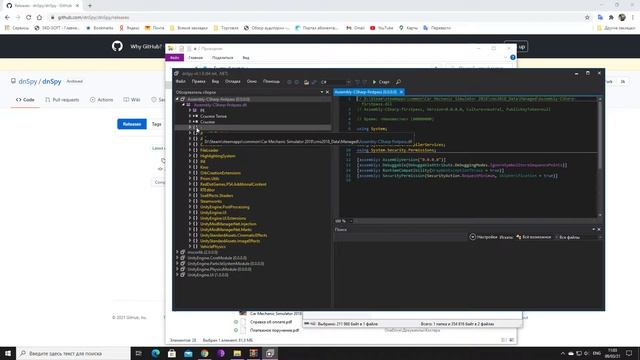Expand the UnityEngine.CoreModule assembly node
The width and height of the screenshot is (640, 360).
(177, 258)
